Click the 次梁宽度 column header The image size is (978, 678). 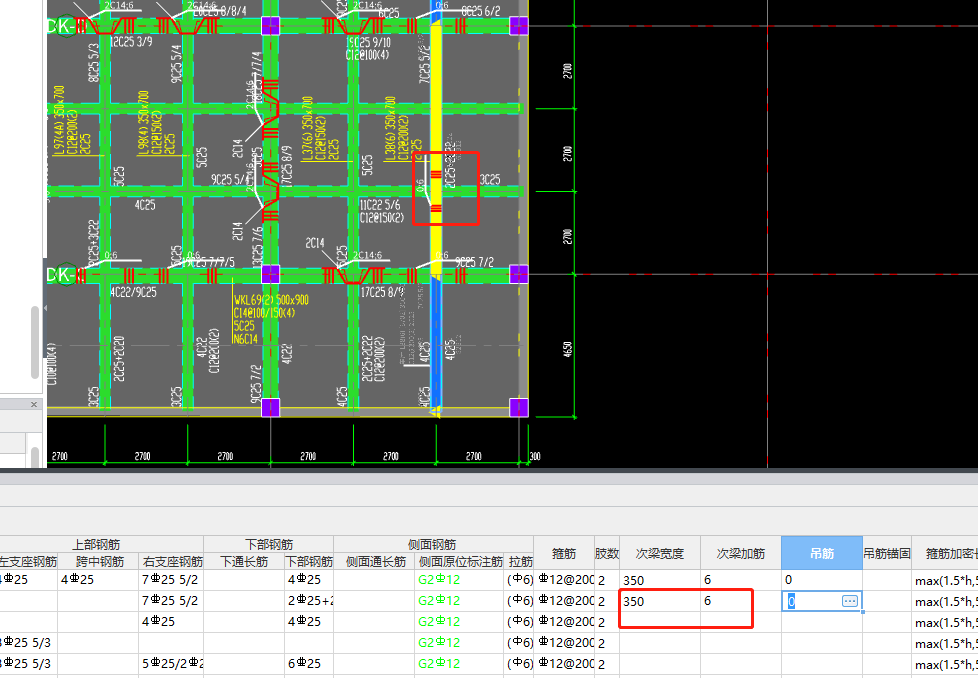pyautogui.click(x=660, y=553)
